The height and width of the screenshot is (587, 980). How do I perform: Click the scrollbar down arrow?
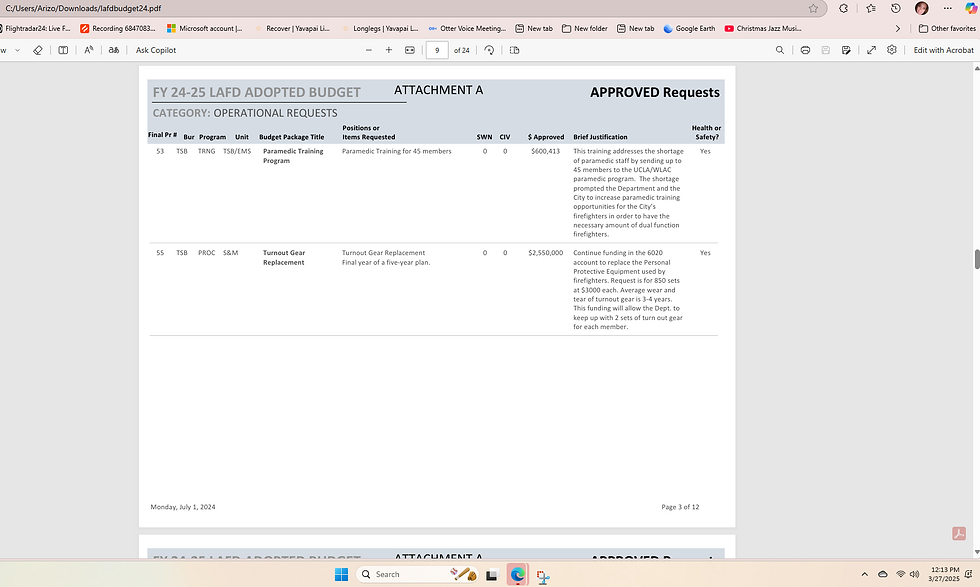point(977,552)
